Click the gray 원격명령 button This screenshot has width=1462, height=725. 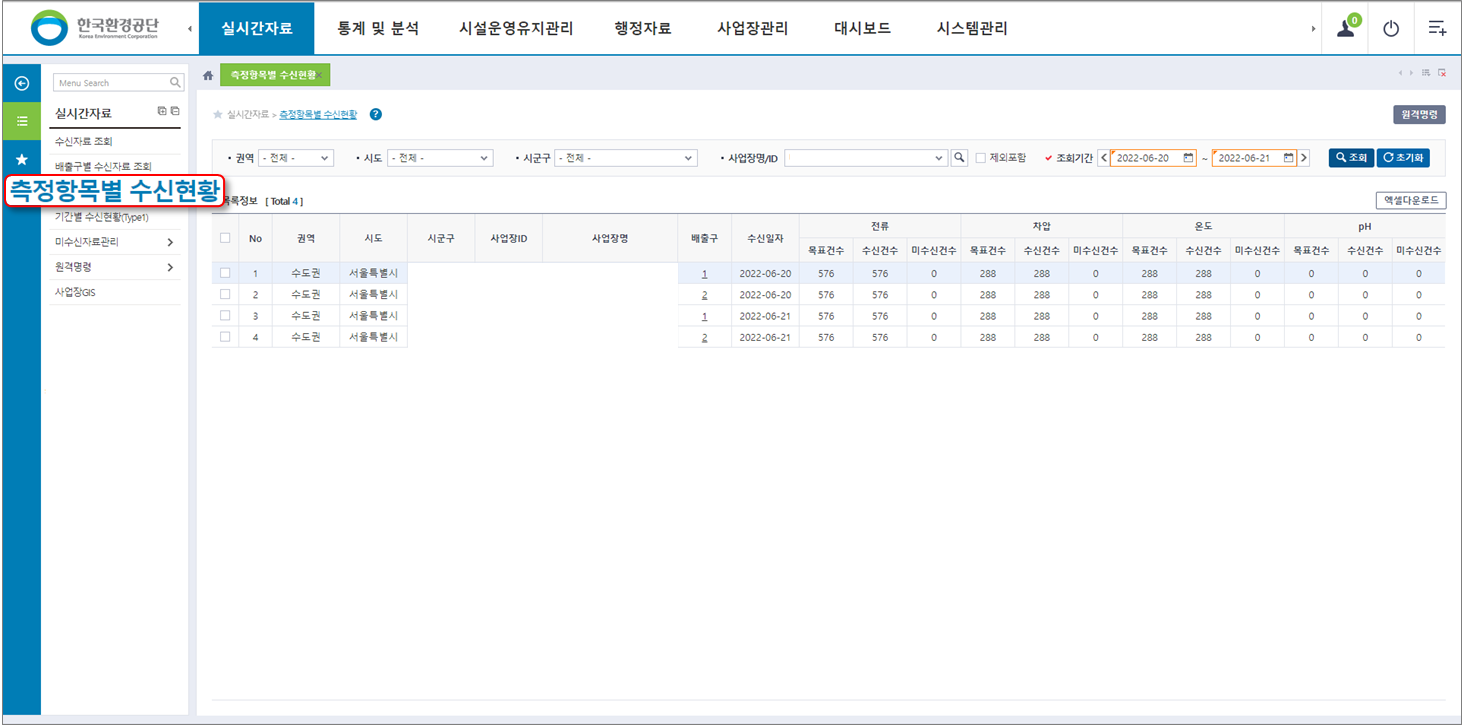tap(1419, 115)
